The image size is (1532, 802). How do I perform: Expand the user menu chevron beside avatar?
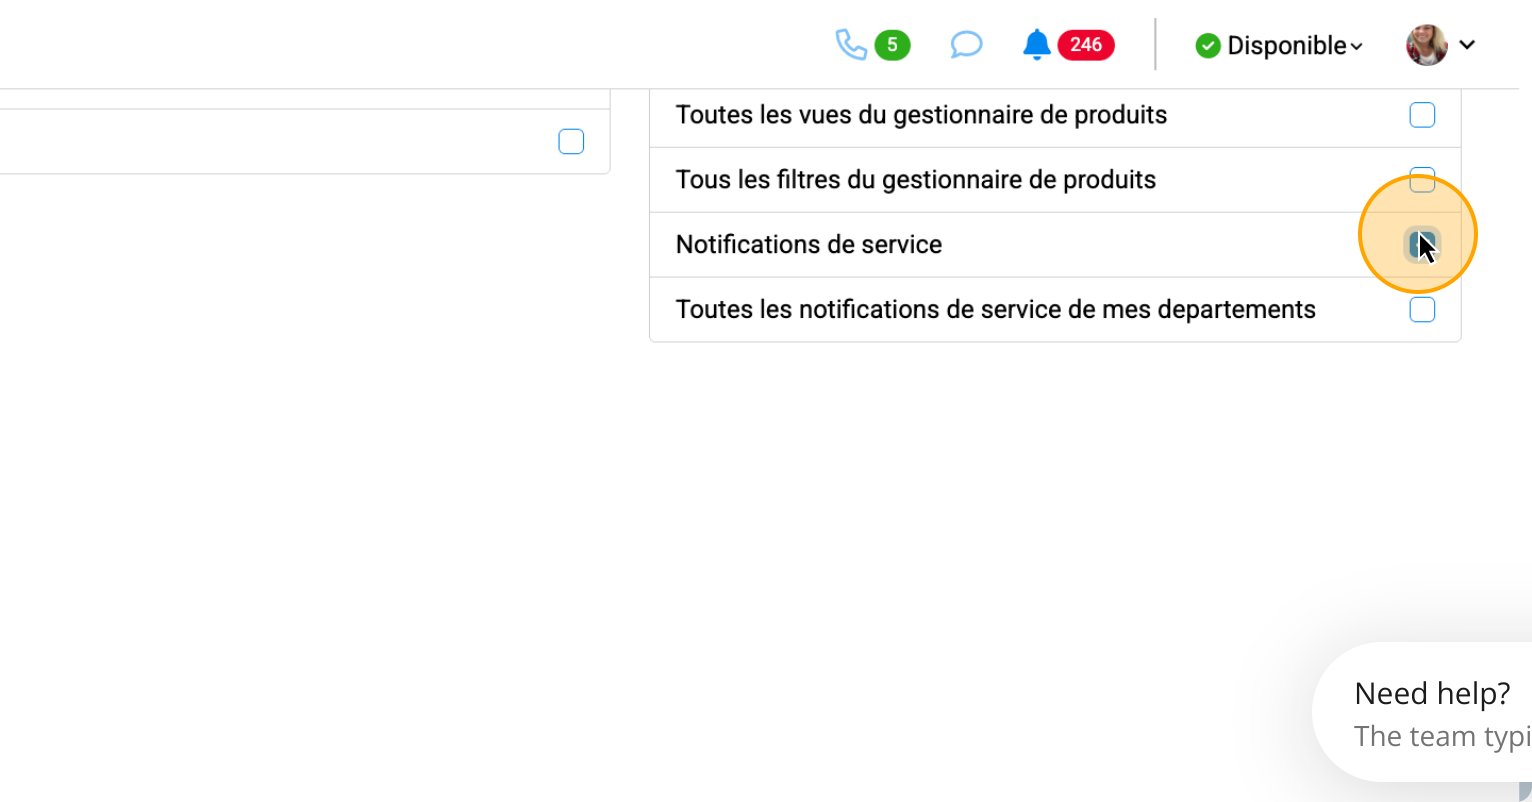click(1467, 45)
